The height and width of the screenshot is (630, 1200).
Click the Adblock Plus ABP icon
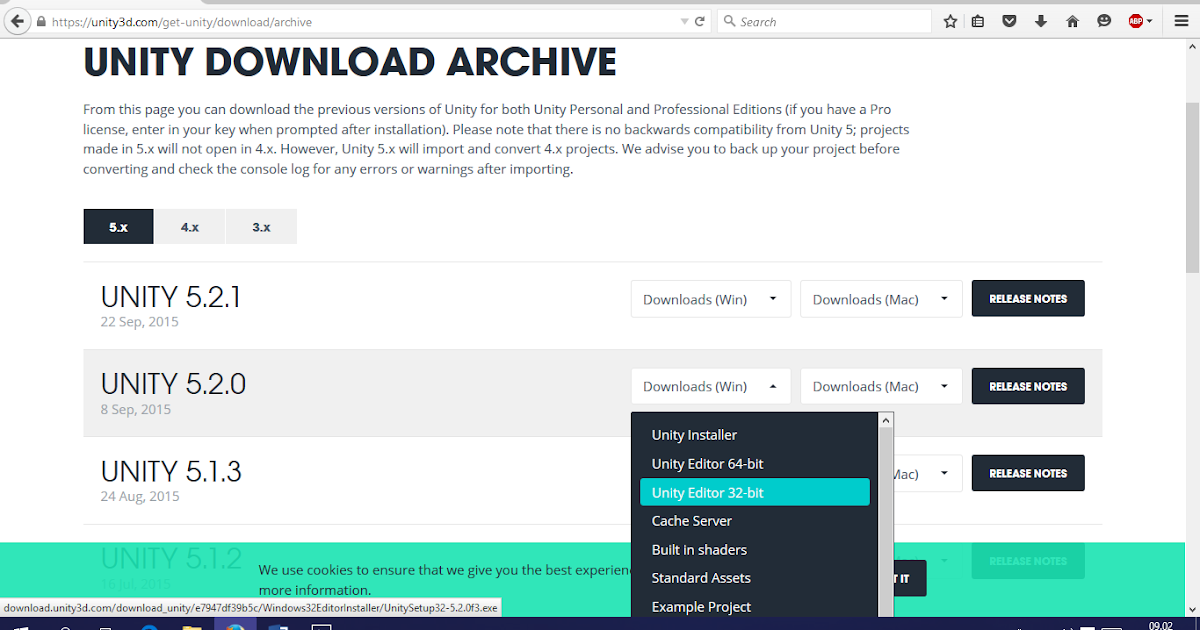1136,21
